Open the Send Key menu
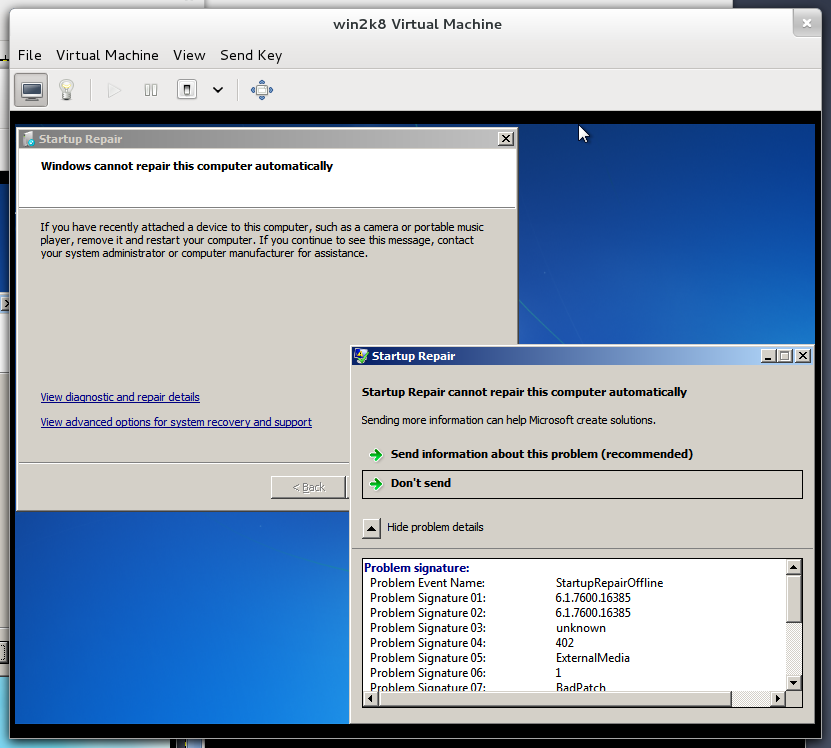This screenshot has width=831, height=748. pos(251,55)
